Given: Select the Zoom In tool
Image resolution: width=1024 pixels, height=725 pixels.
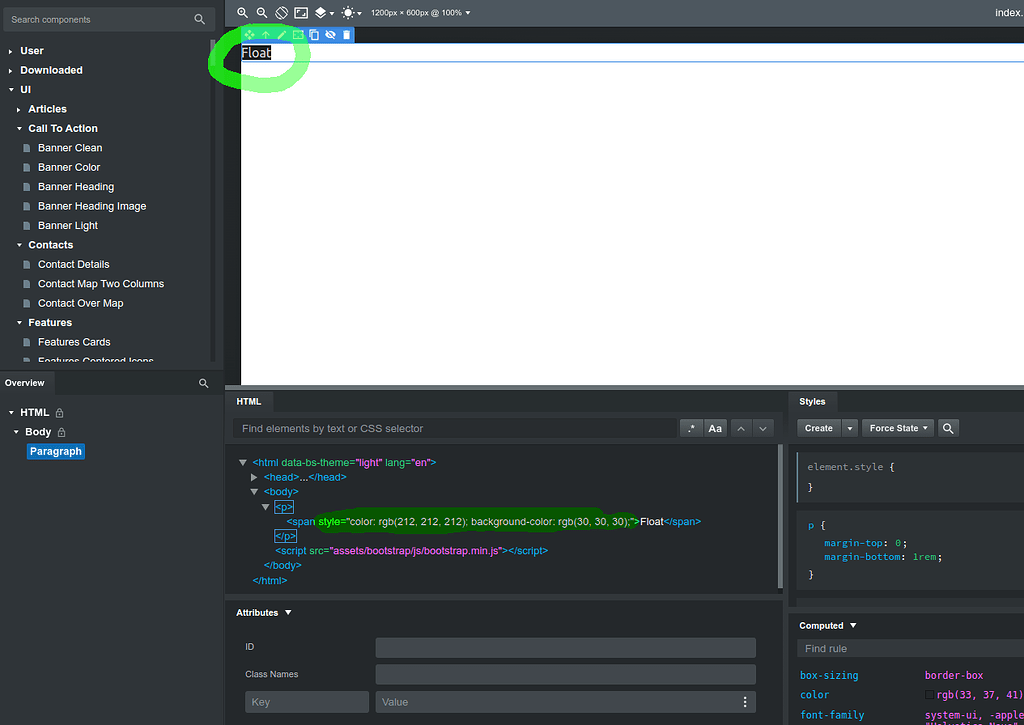Looking at the screenshot, I should (x=243, y=12).
